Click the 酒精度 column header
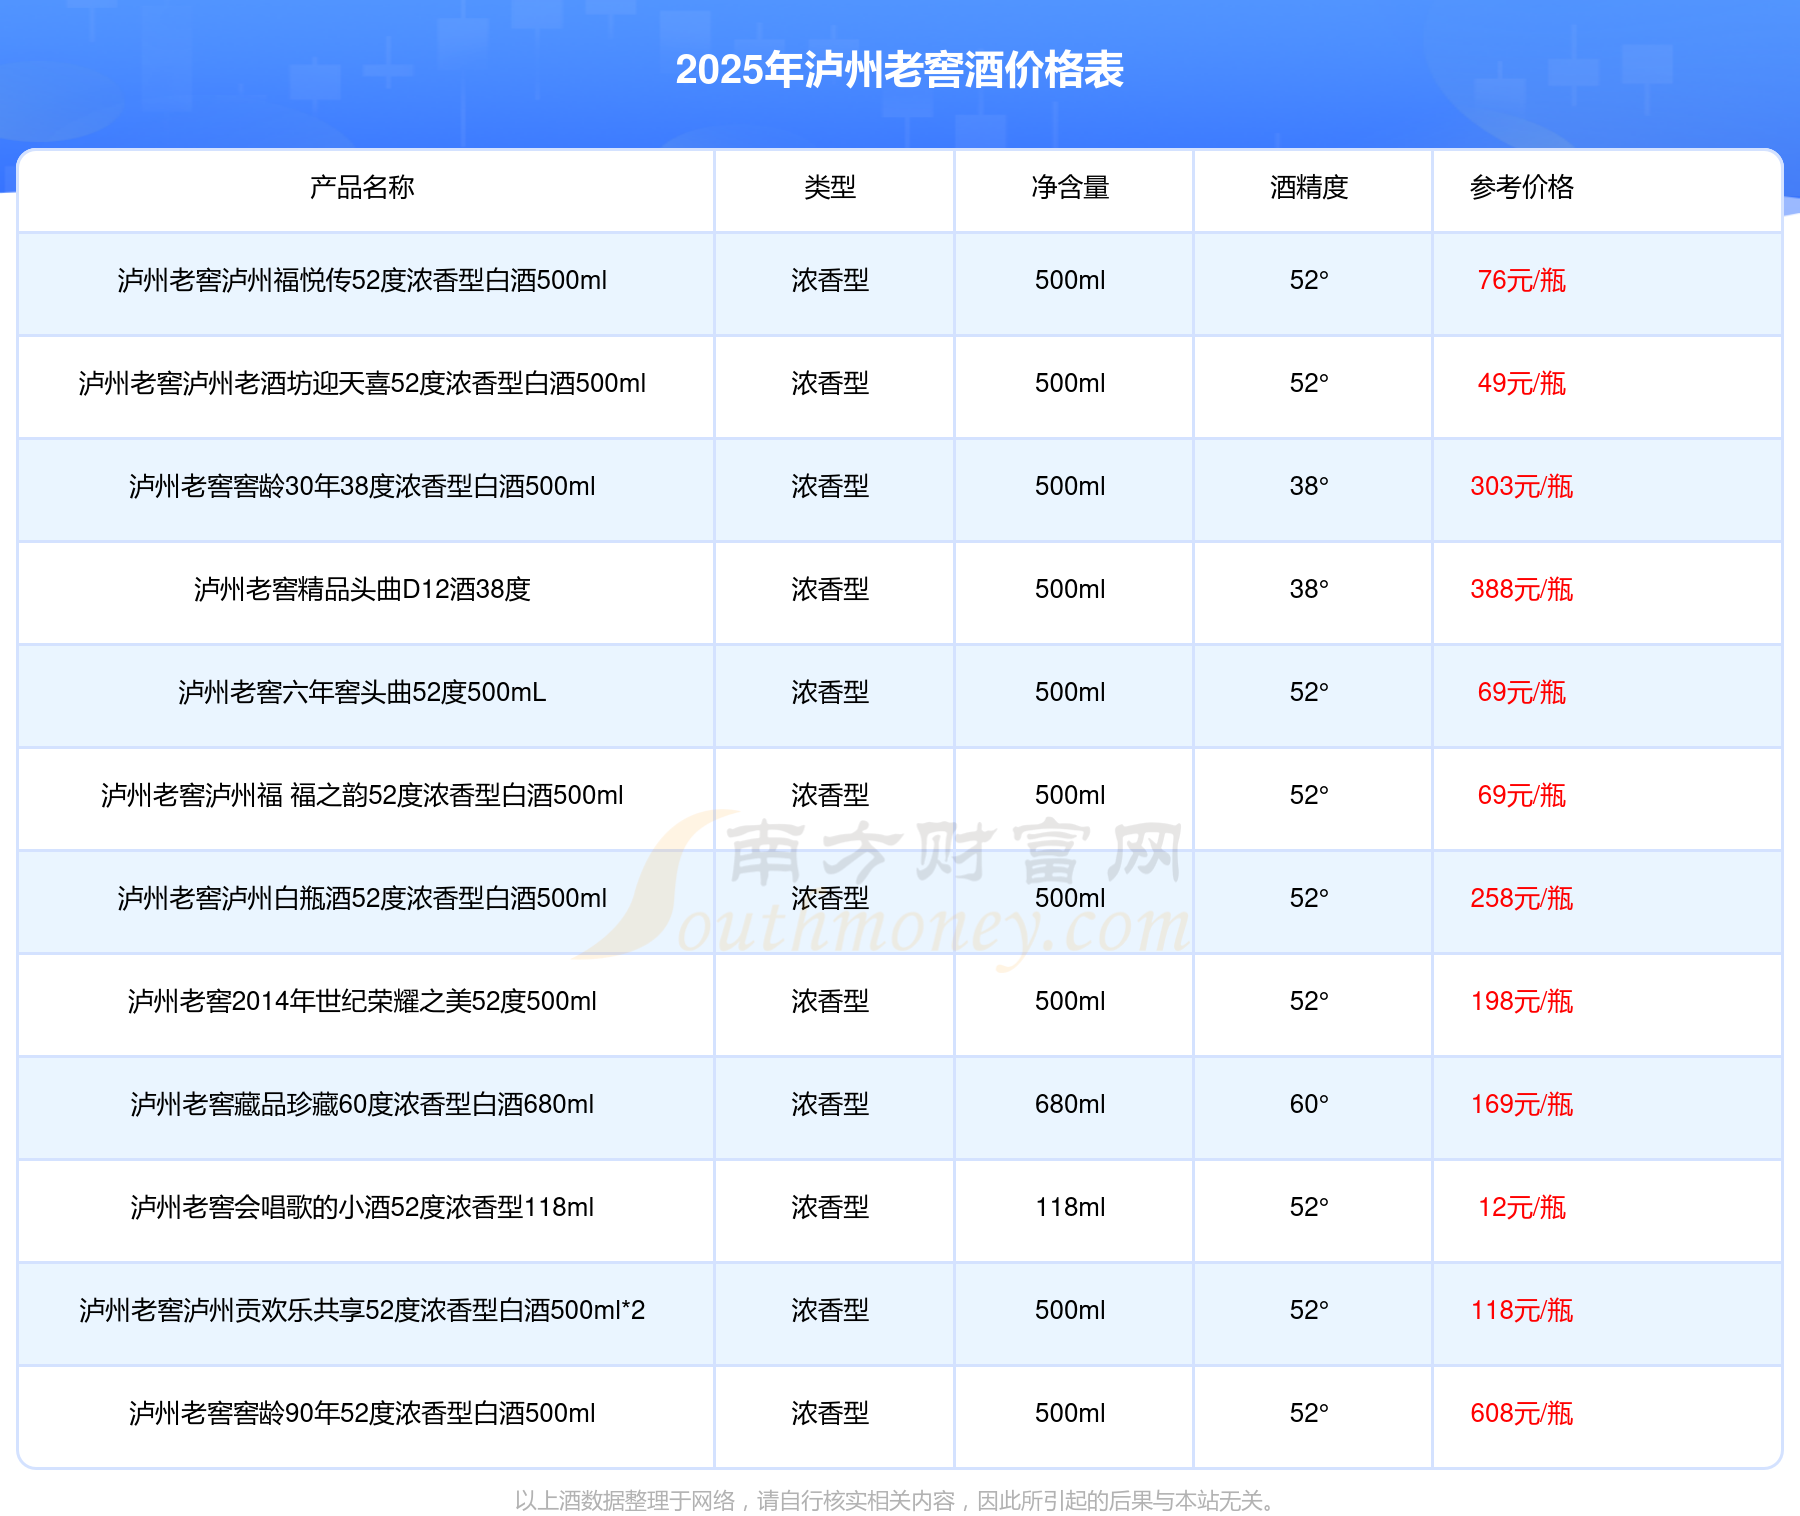Image resolution: width=1800 pixels, height=1516 pixels. [x=1309, y=187]
